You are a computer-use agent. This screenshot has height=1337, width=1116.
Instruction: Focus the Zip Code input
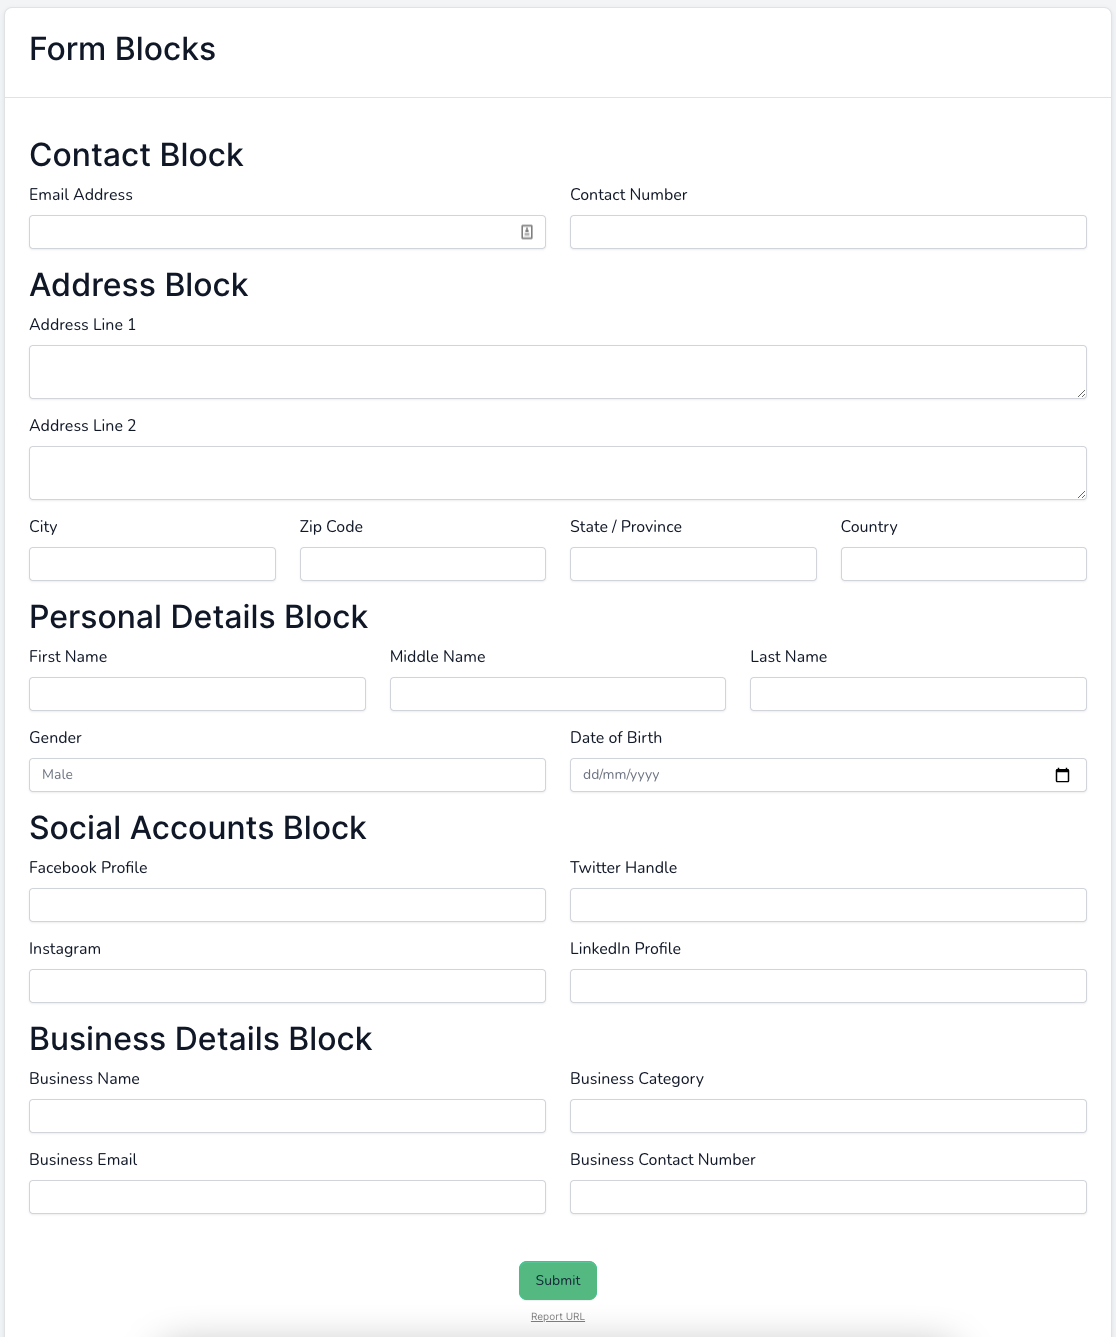coord(423,564)
